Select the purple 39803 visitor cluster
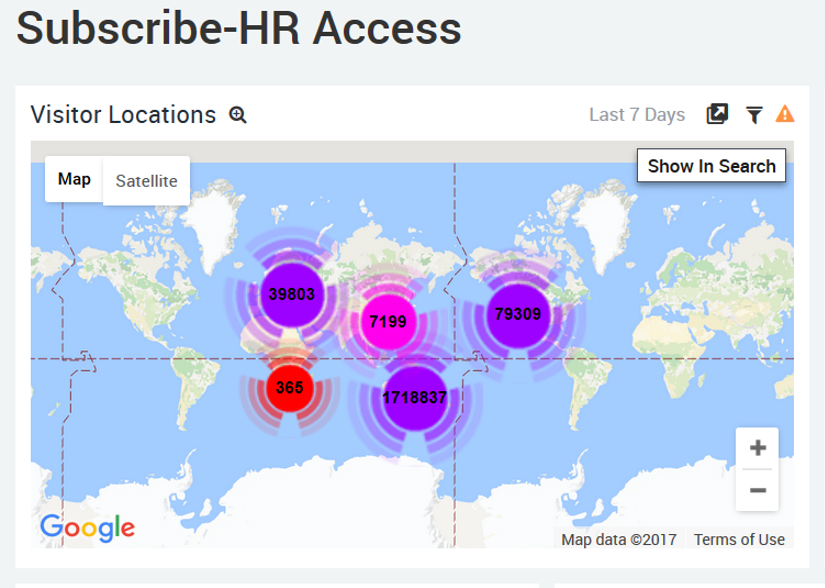The width and height of the screenshot is (825, 588). coord(291,294)
